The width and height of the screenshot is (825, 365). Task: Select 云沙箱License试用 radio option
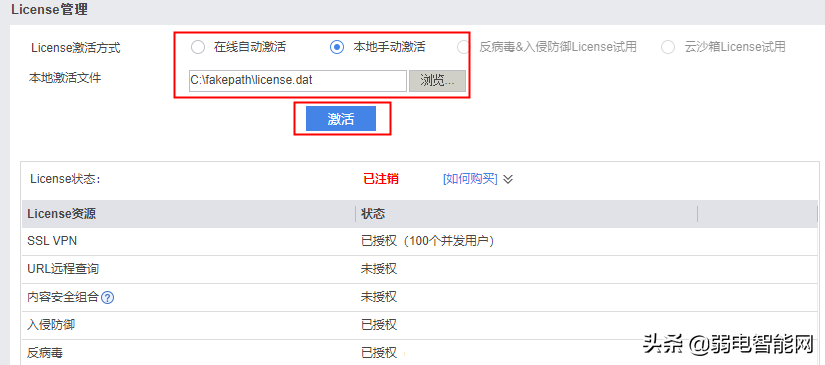668,47
